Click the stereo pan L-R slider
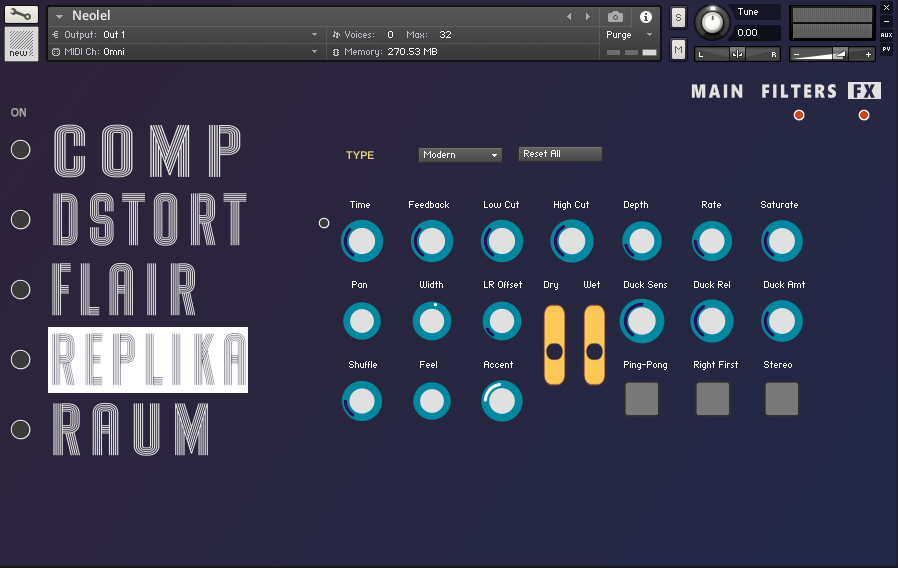The height and width of the screenshot is (568, 898). (x=737, y=54)
